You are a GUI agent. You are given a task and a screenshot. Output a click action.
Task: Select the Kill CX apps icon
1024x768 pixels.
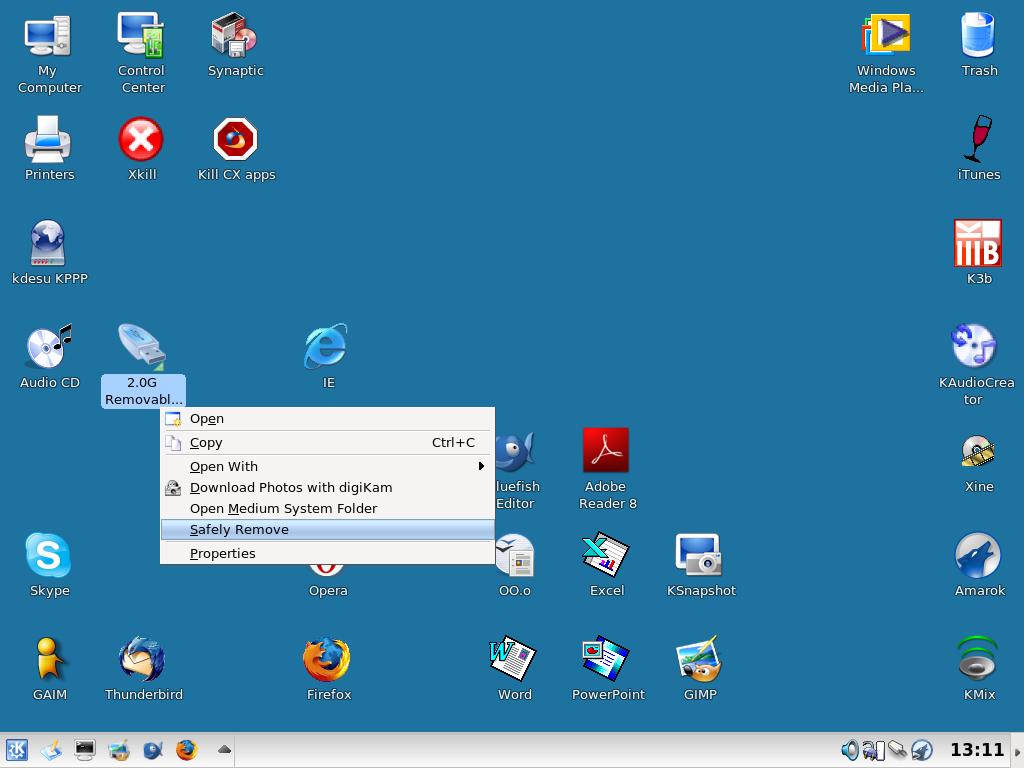[x=235, y=139]
